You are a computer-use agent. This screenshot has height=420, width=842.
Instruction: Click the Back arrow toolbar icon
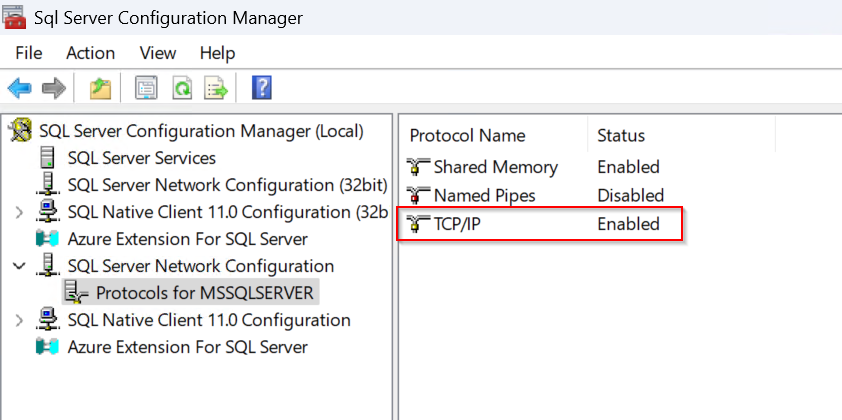coord(19,89)
